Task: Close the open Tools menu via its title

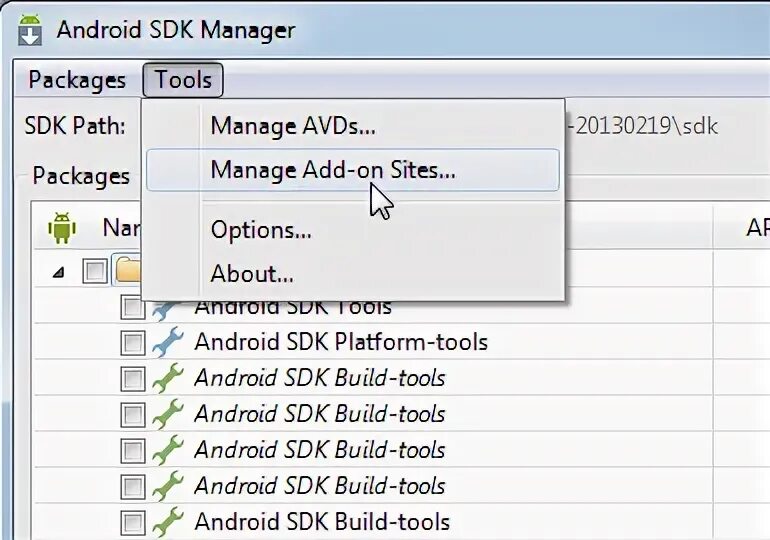Action: 183,80
